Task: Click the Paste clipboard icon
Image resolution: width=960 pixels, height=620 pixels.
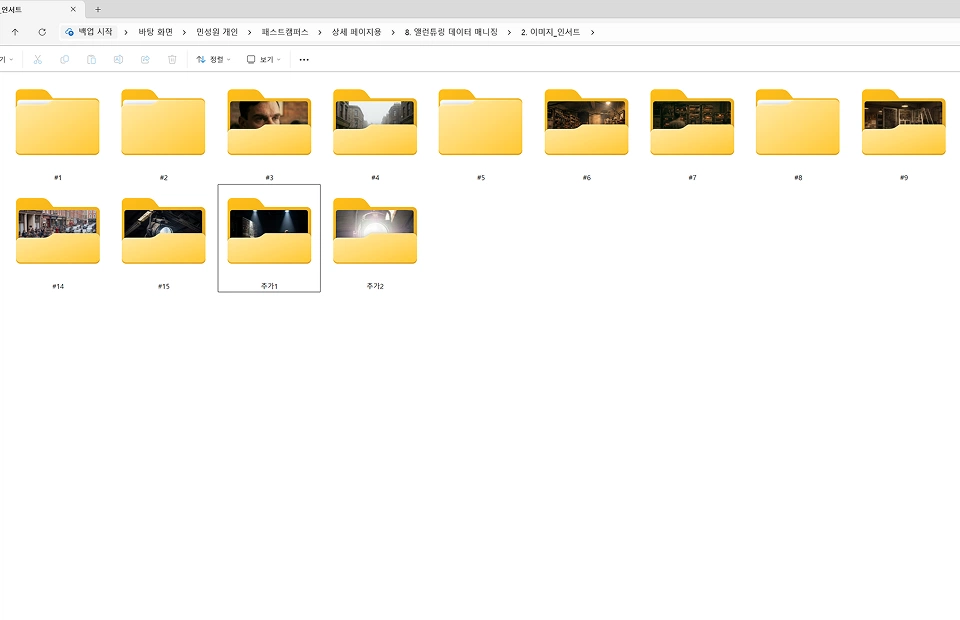Action: tap(91, 59)
